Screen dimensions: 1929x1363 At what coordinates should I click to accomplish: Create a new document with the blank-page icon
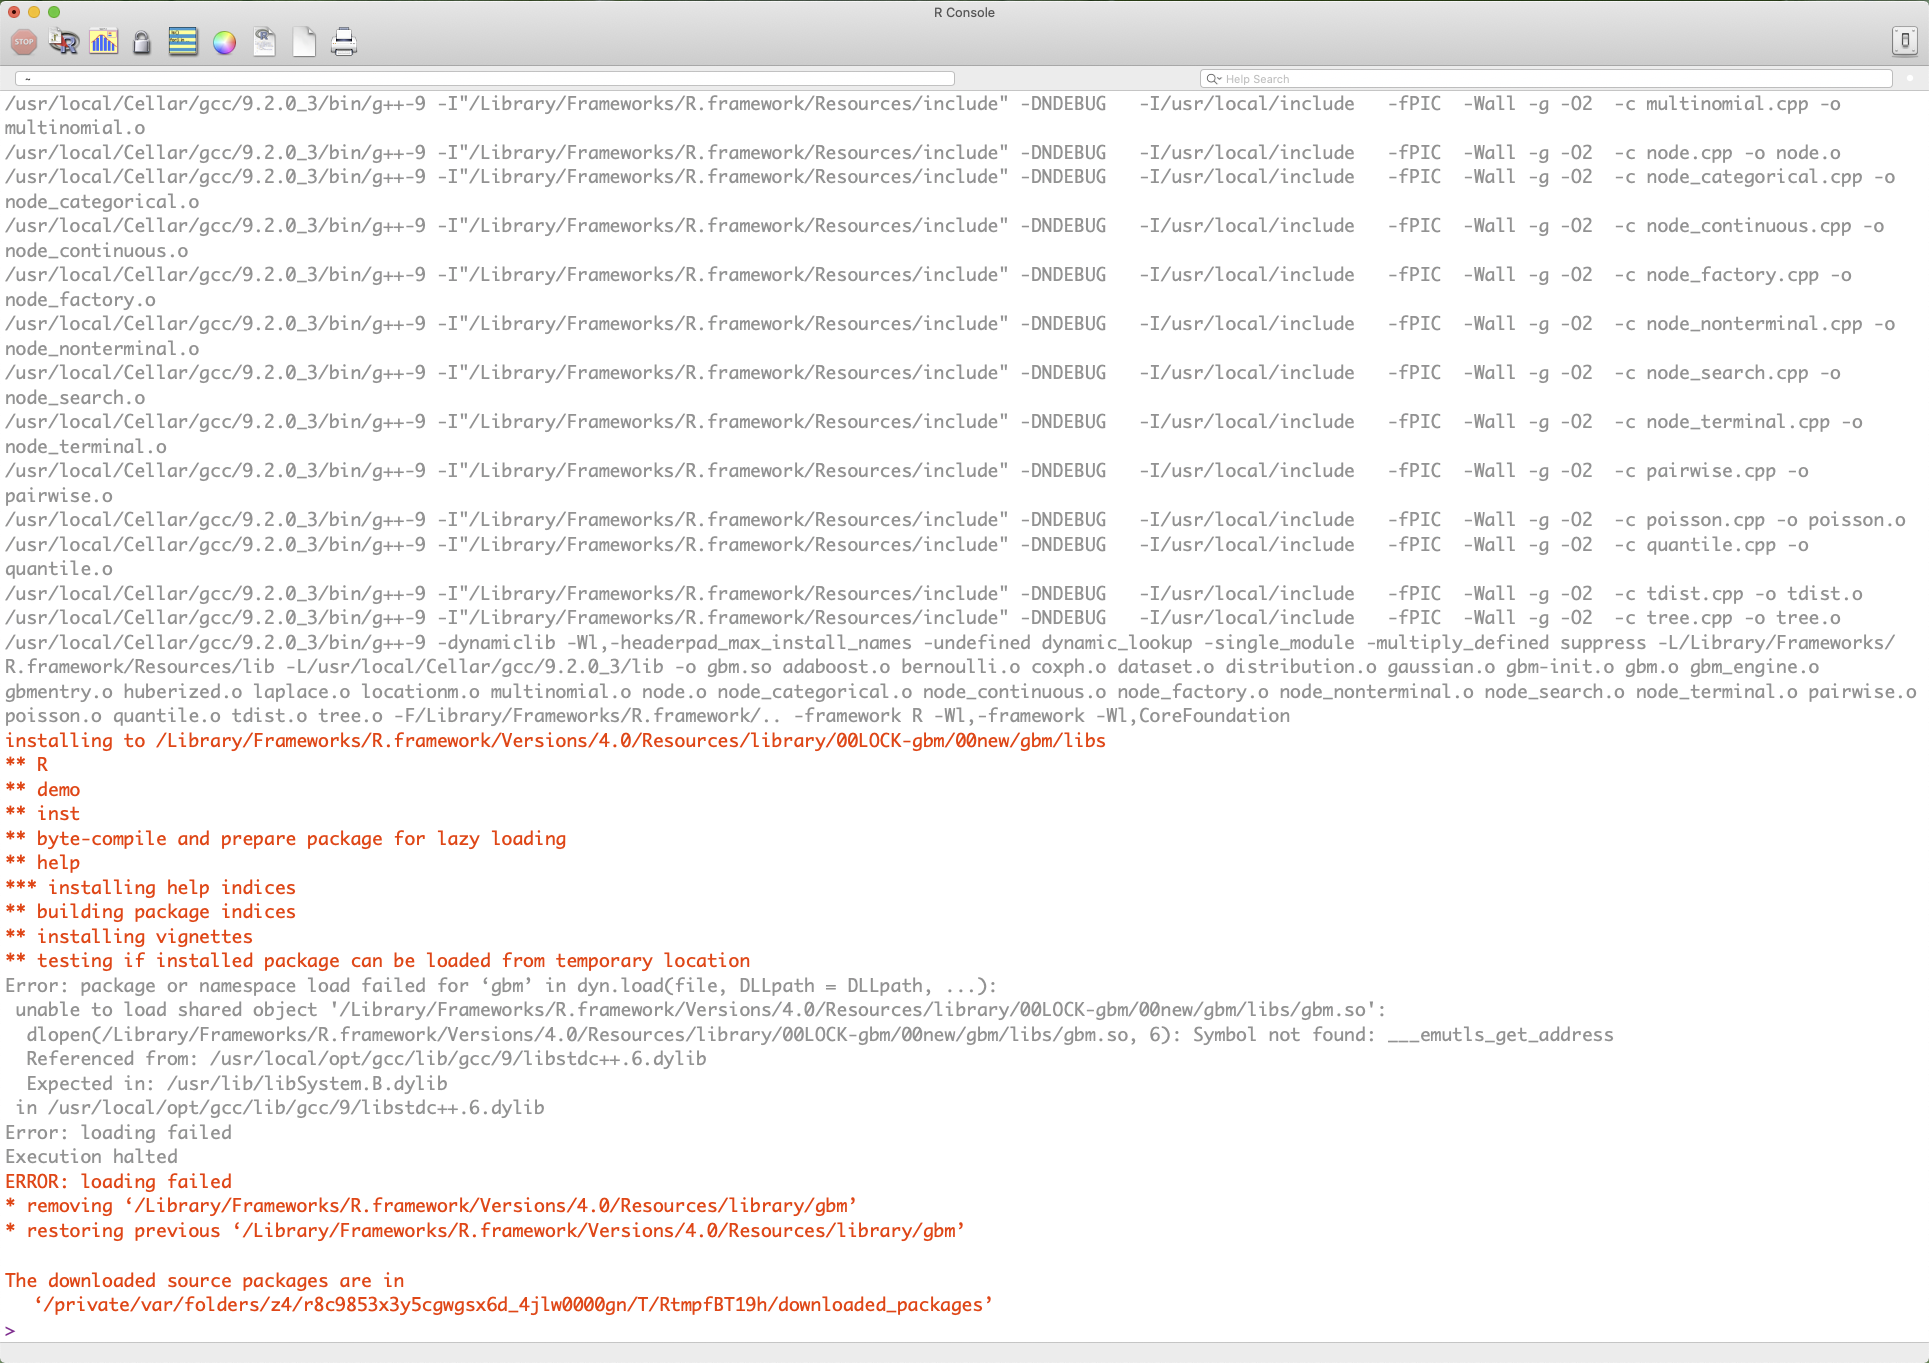tap(303, 42)
